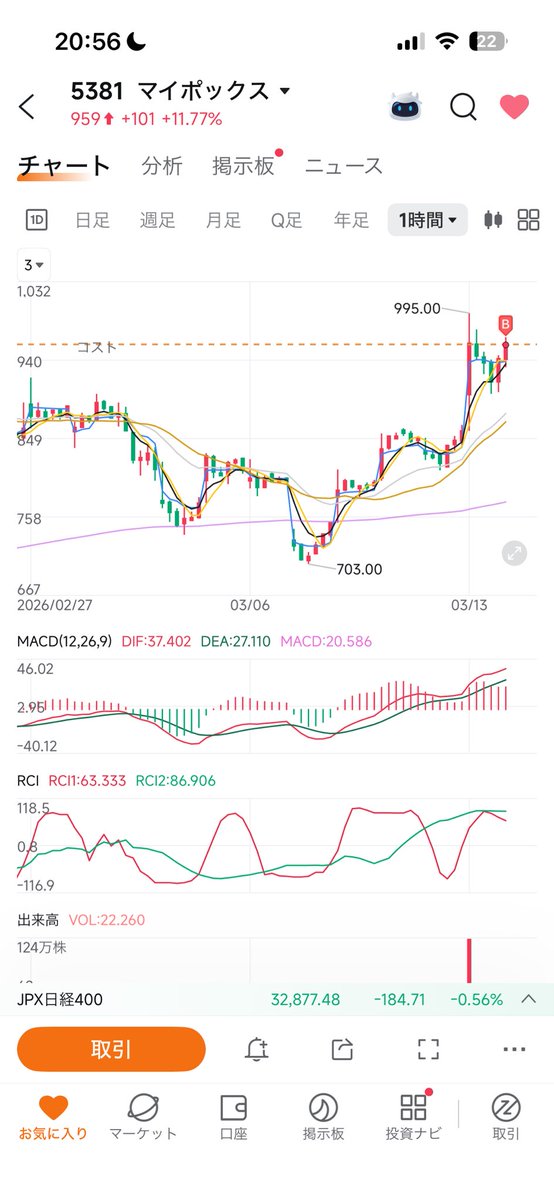This screenshot has height=1200, width=554.
Task: Set a price alert with the bell icon
Action: 257,1049
